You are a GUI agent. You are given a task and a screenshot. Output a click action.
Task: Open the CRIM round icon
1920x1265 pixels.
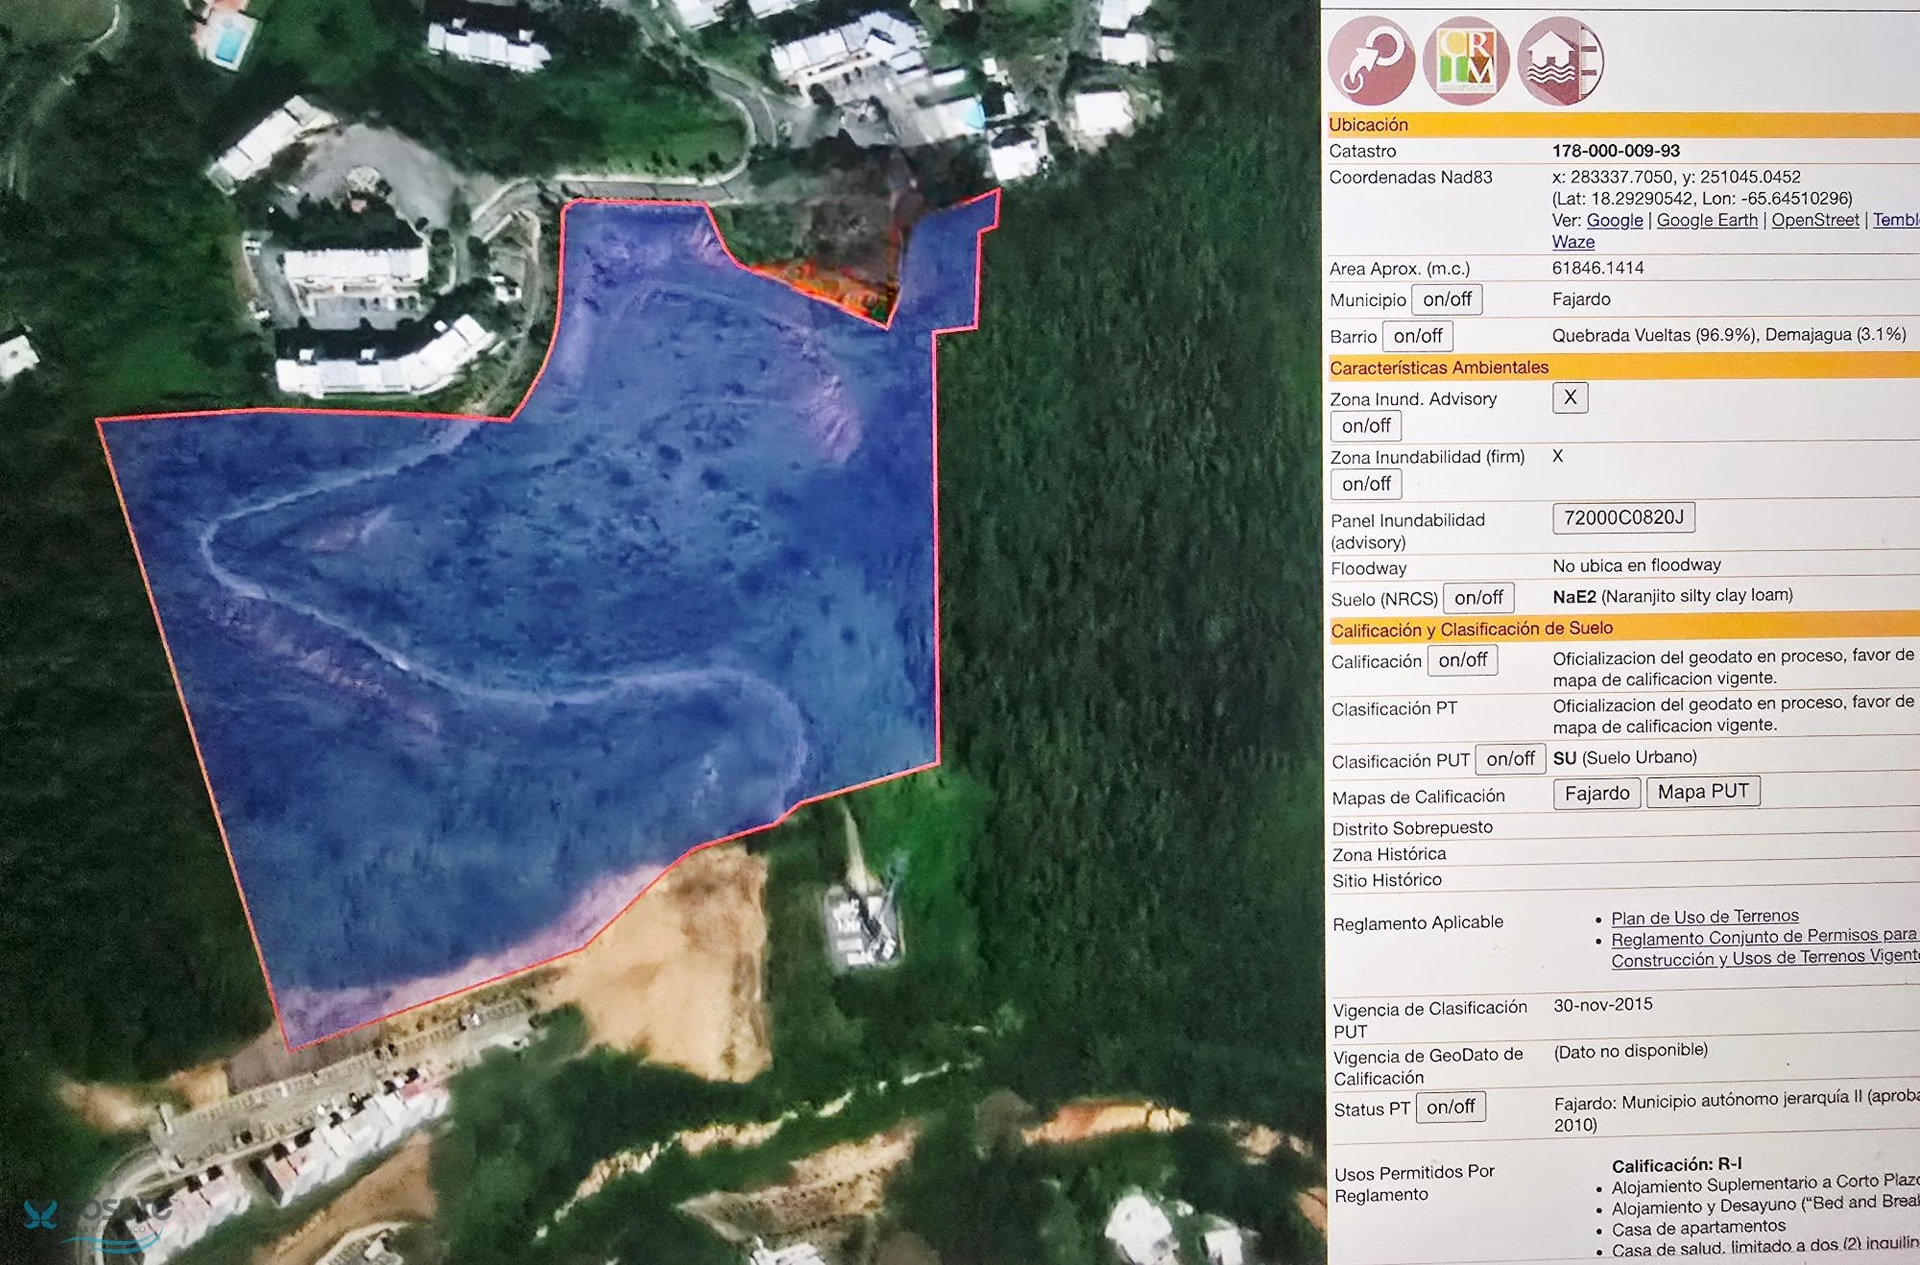tap(1465, 60)
